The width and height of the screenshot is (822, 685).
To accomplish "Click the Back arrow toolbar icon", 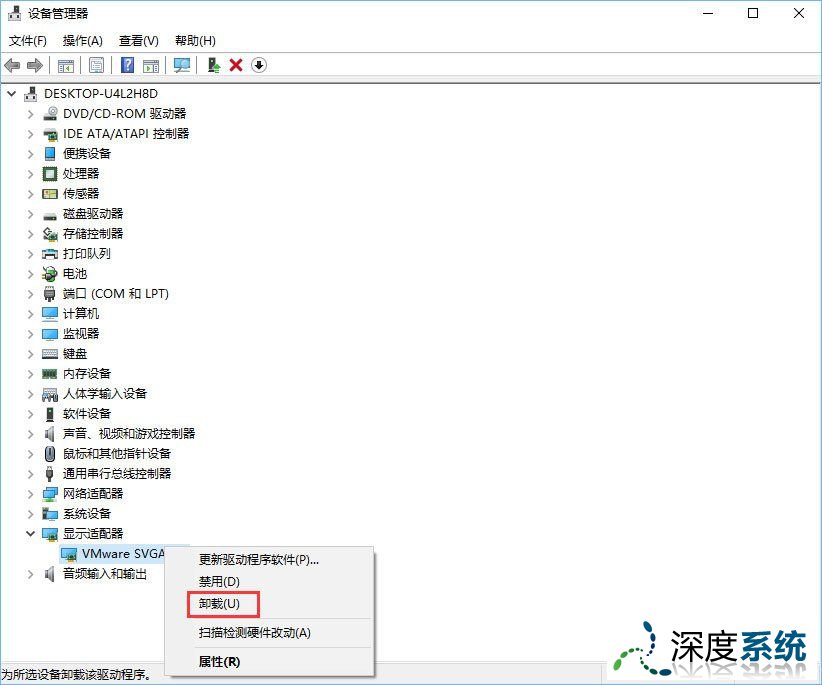I will coord(12,66).
